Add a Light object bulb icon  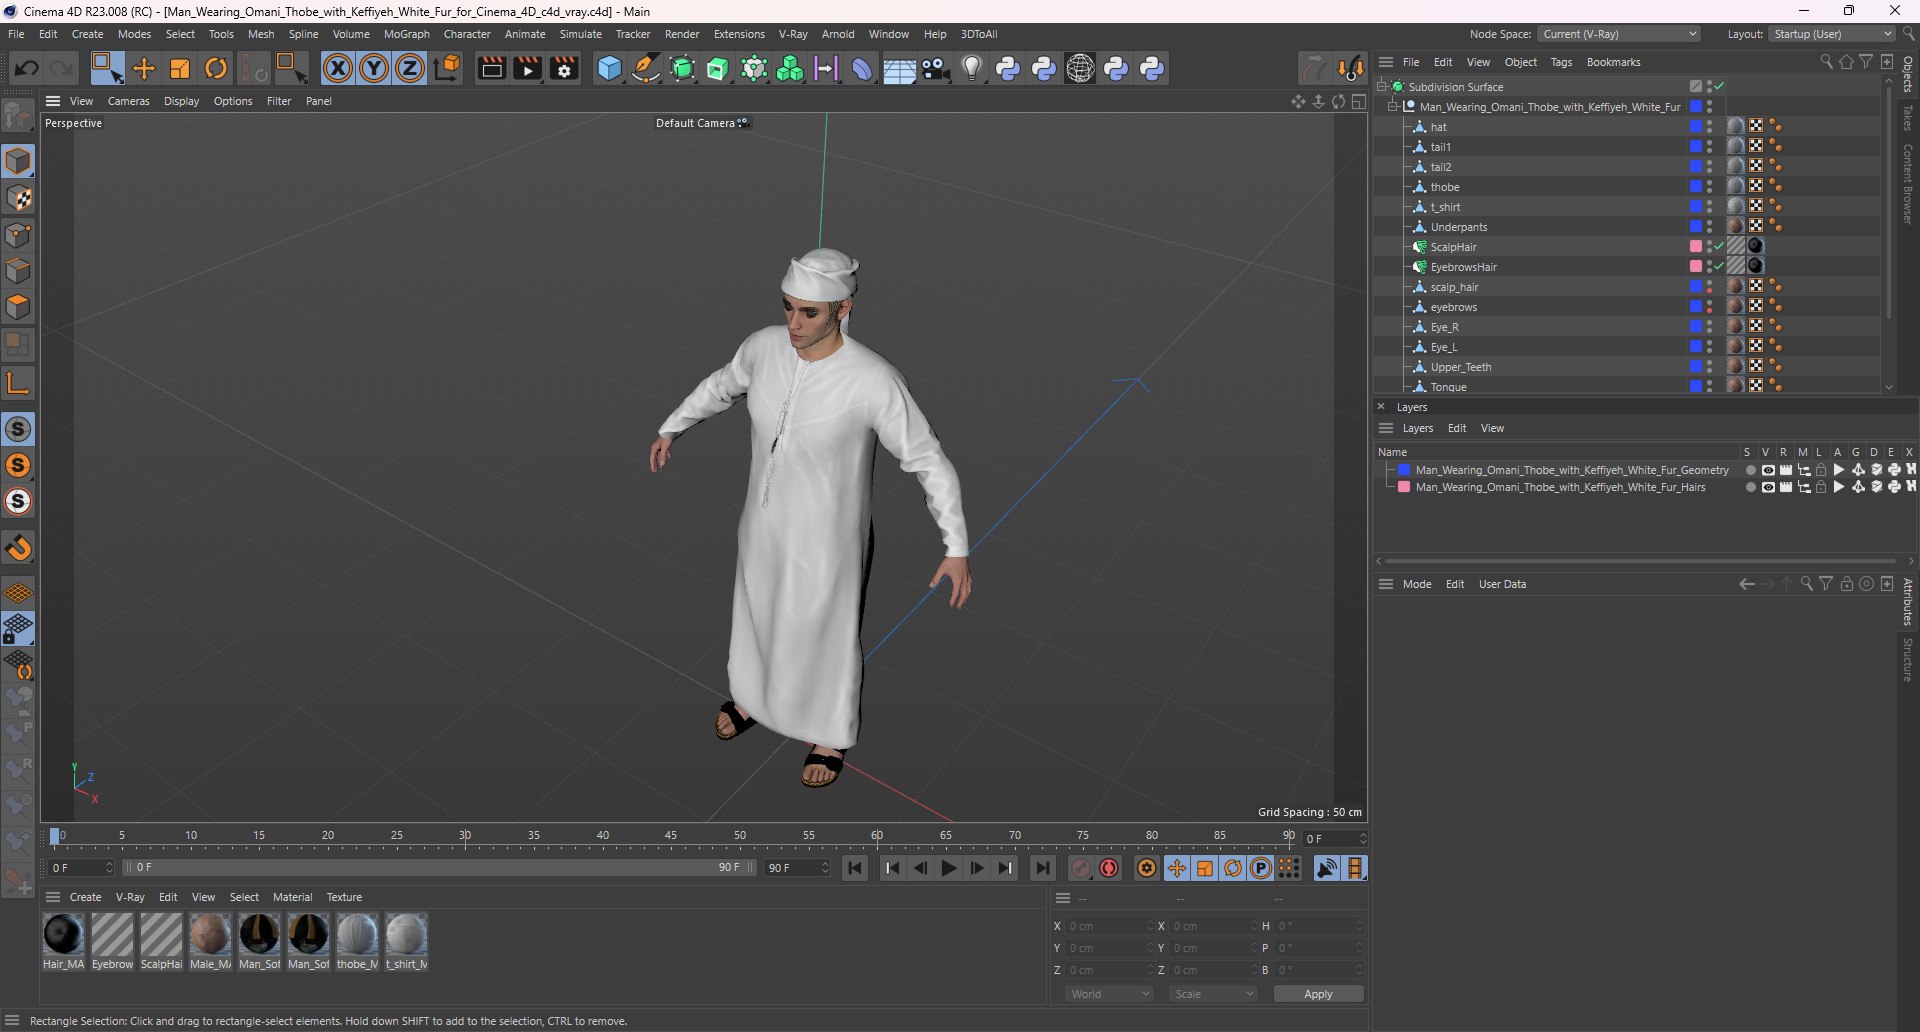972,68
